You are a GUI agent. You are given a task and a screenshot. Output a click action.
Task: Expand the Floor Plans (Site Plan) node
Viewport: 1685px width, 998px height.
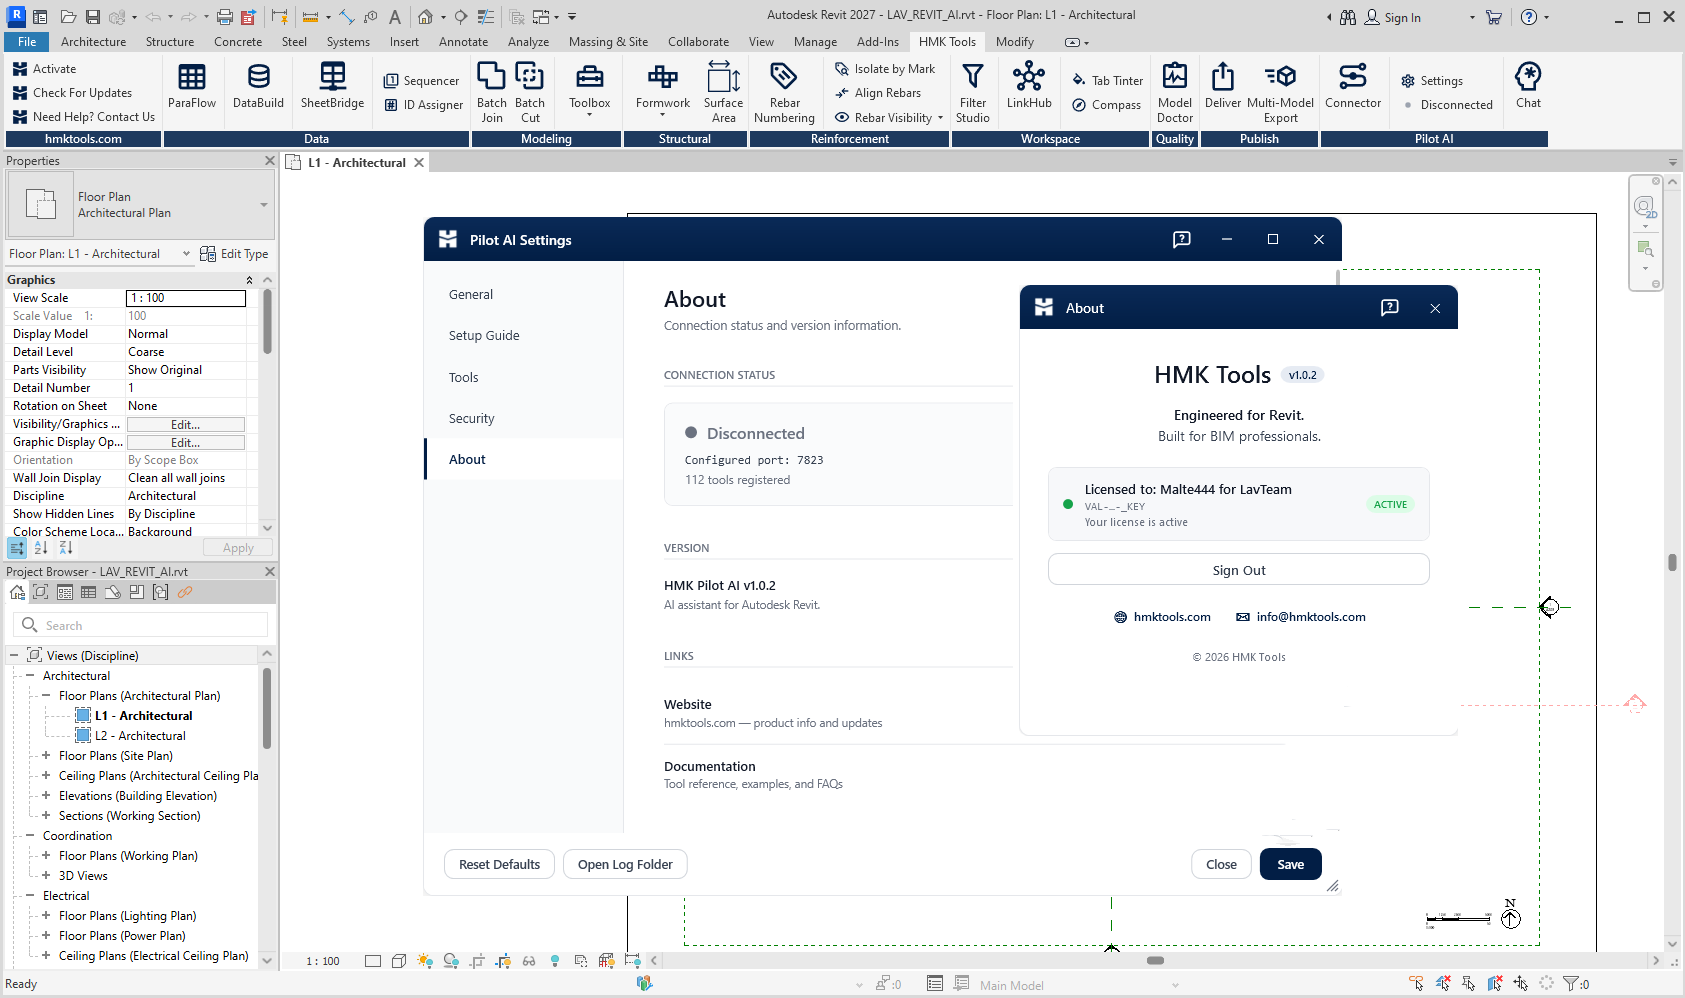[46, 756]
